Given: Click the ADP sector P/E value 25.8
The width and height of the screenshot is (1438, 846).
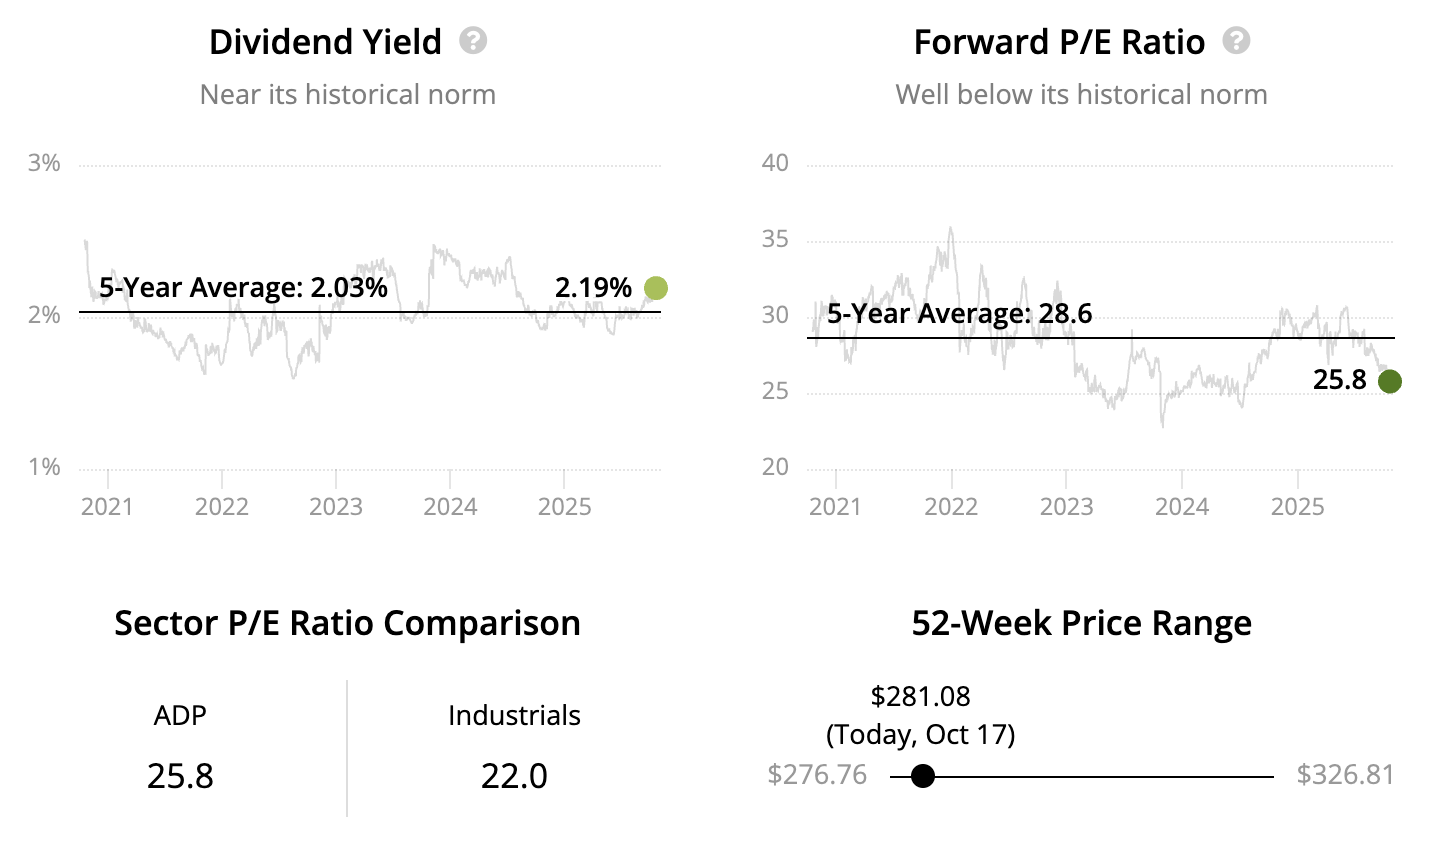Looking at the screenshot, I should pyautogui.click(x=180, y=776).
